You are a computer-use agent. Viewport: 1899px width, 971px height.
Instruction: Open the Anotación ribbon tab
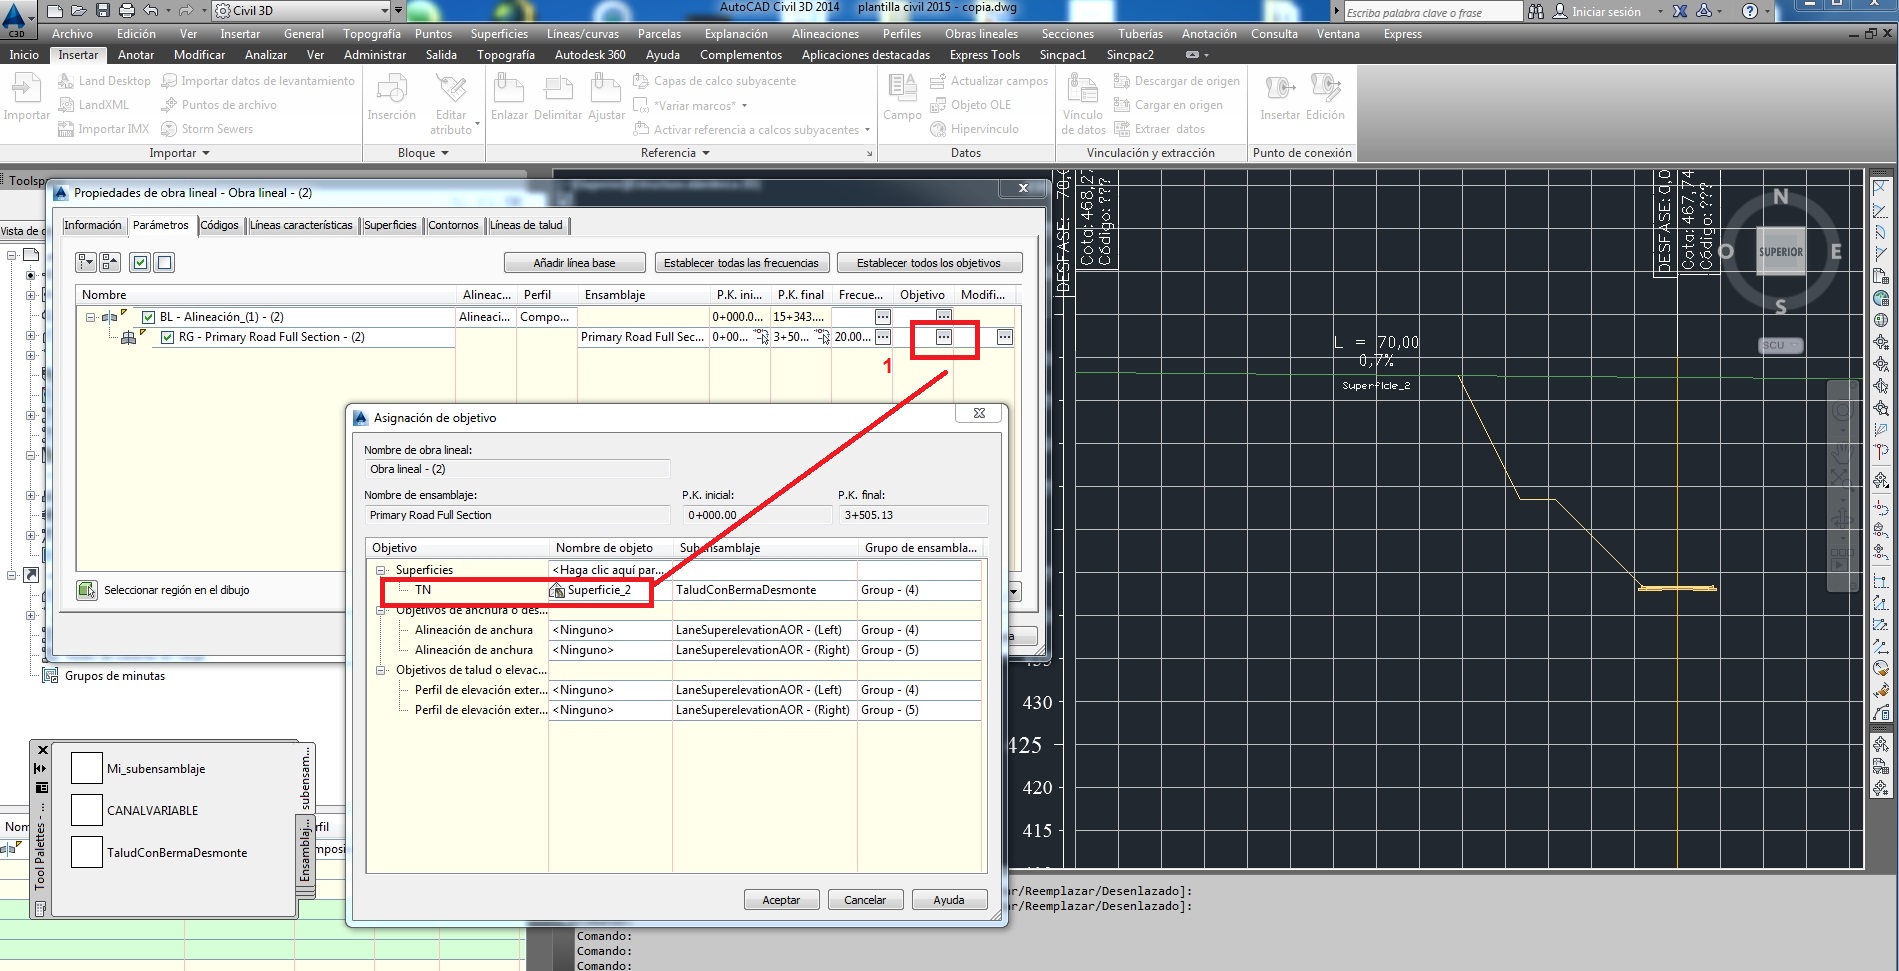click(x=1208, y=33)
